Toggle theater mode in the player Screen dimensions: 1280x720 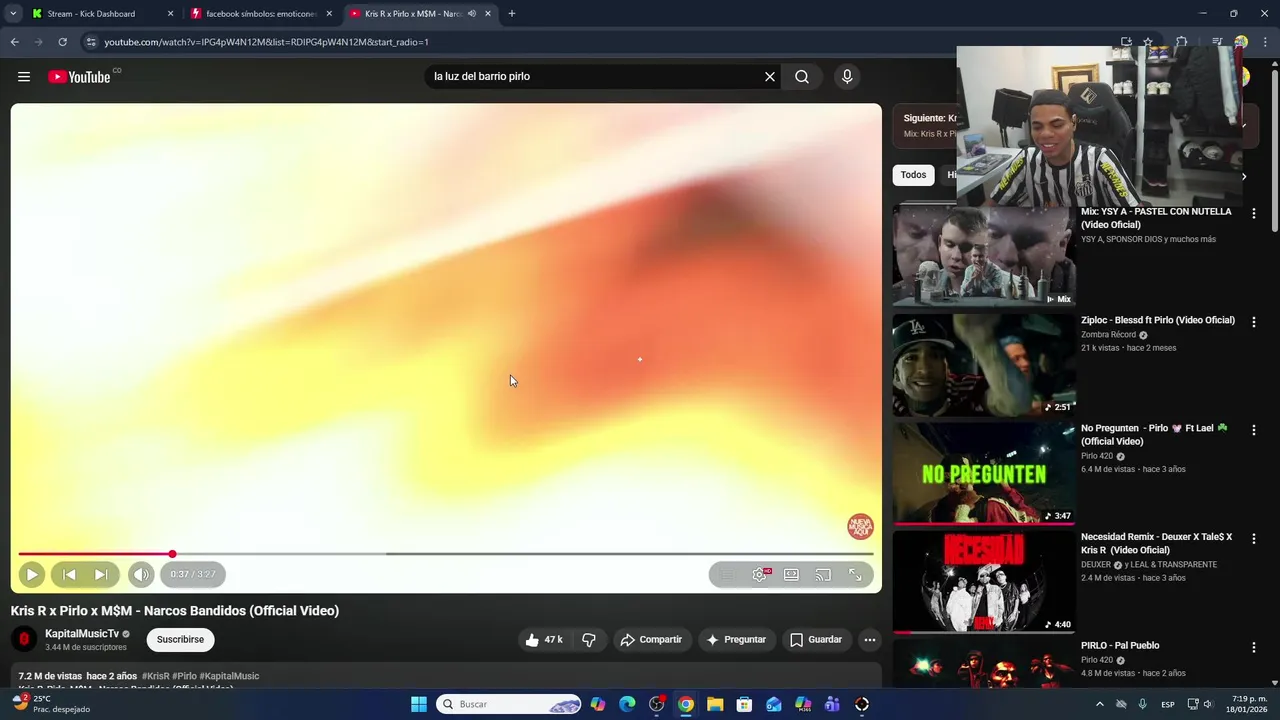[x=791, y=574]
